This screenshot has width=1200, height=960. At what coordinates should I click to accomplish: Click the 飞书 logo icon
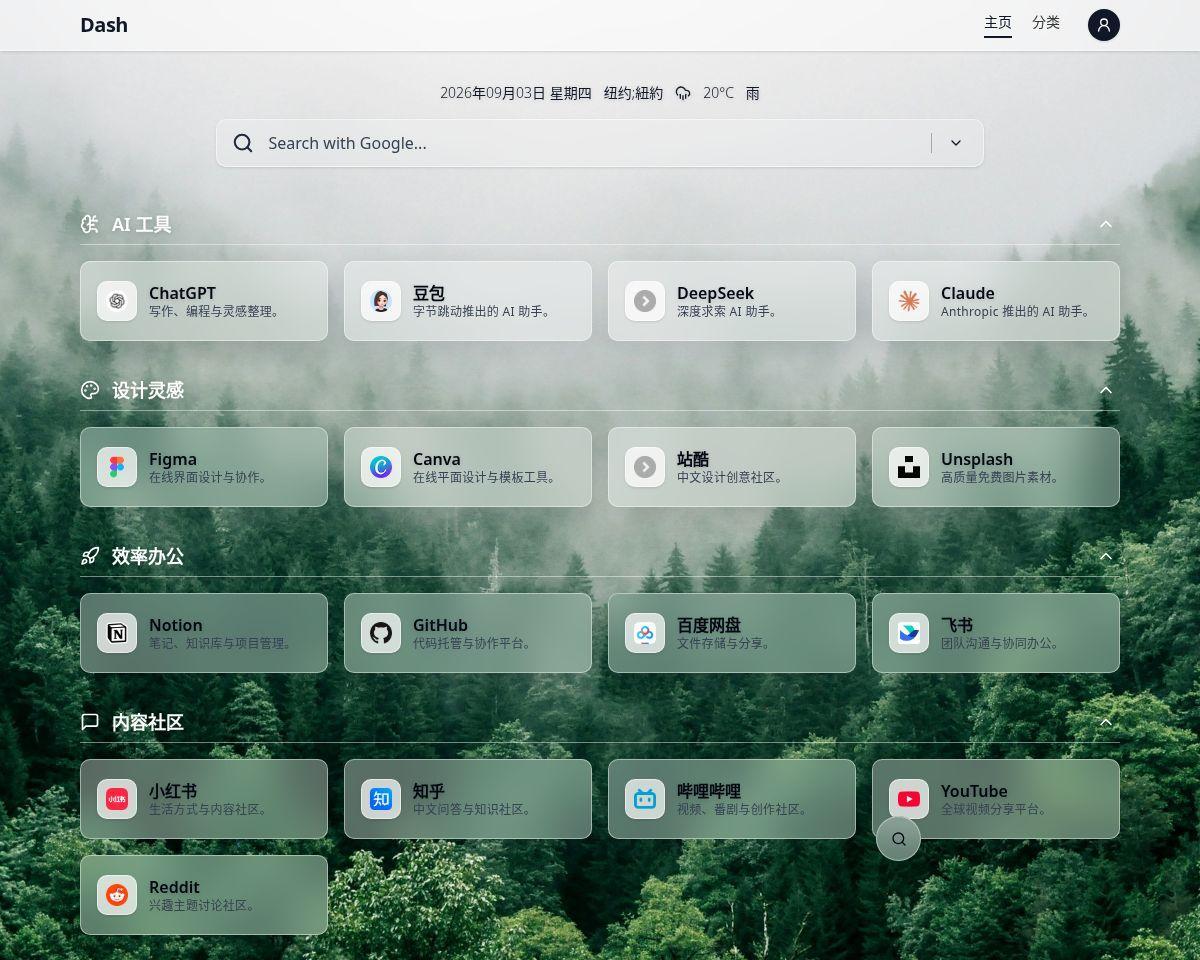pyautogui.click(x=909, y=633)
